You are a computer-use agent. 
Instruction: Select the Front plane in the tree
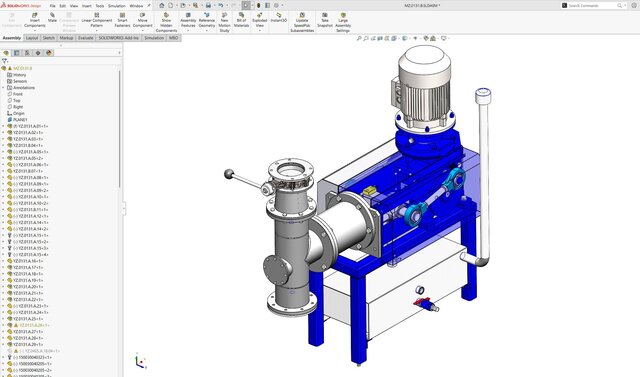(15, 94)
